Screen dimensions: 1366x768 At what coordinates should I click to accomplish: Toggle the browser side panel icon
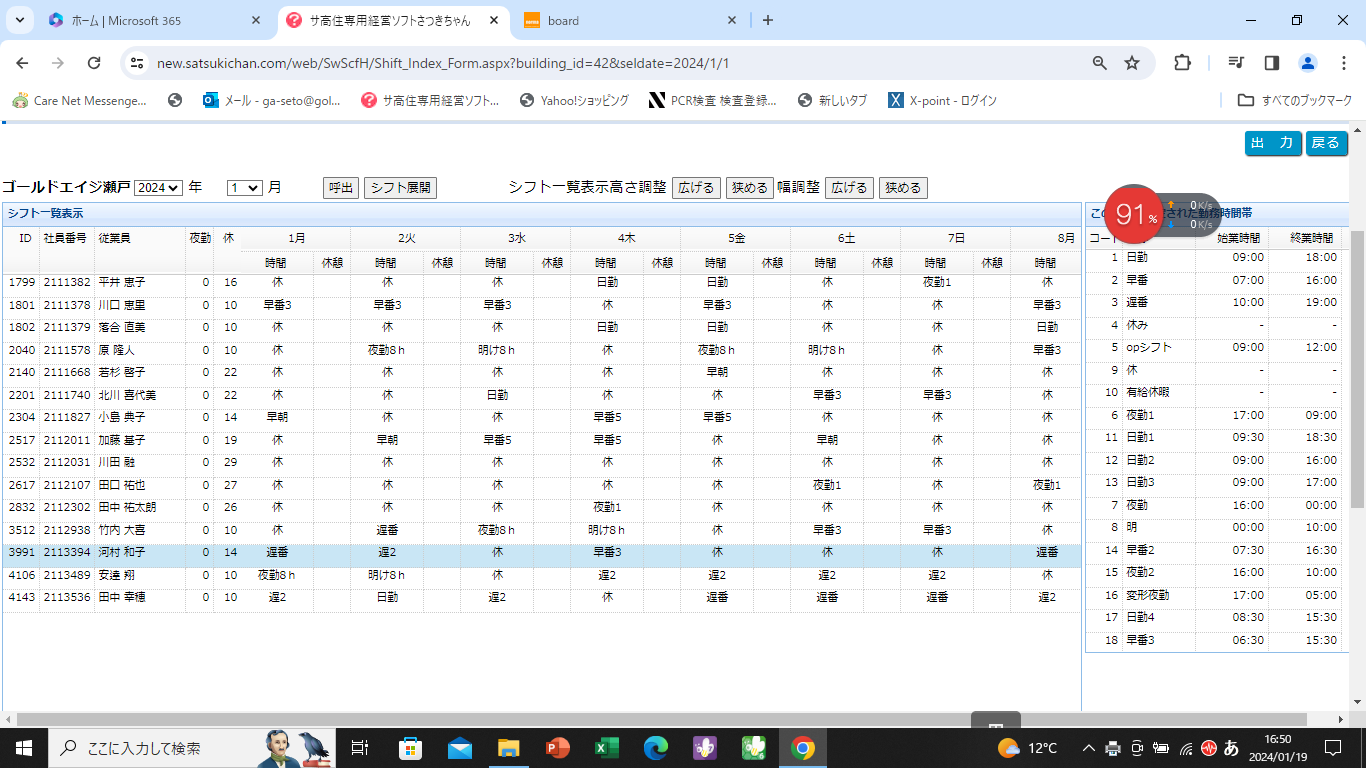(x=1272, y=63)
